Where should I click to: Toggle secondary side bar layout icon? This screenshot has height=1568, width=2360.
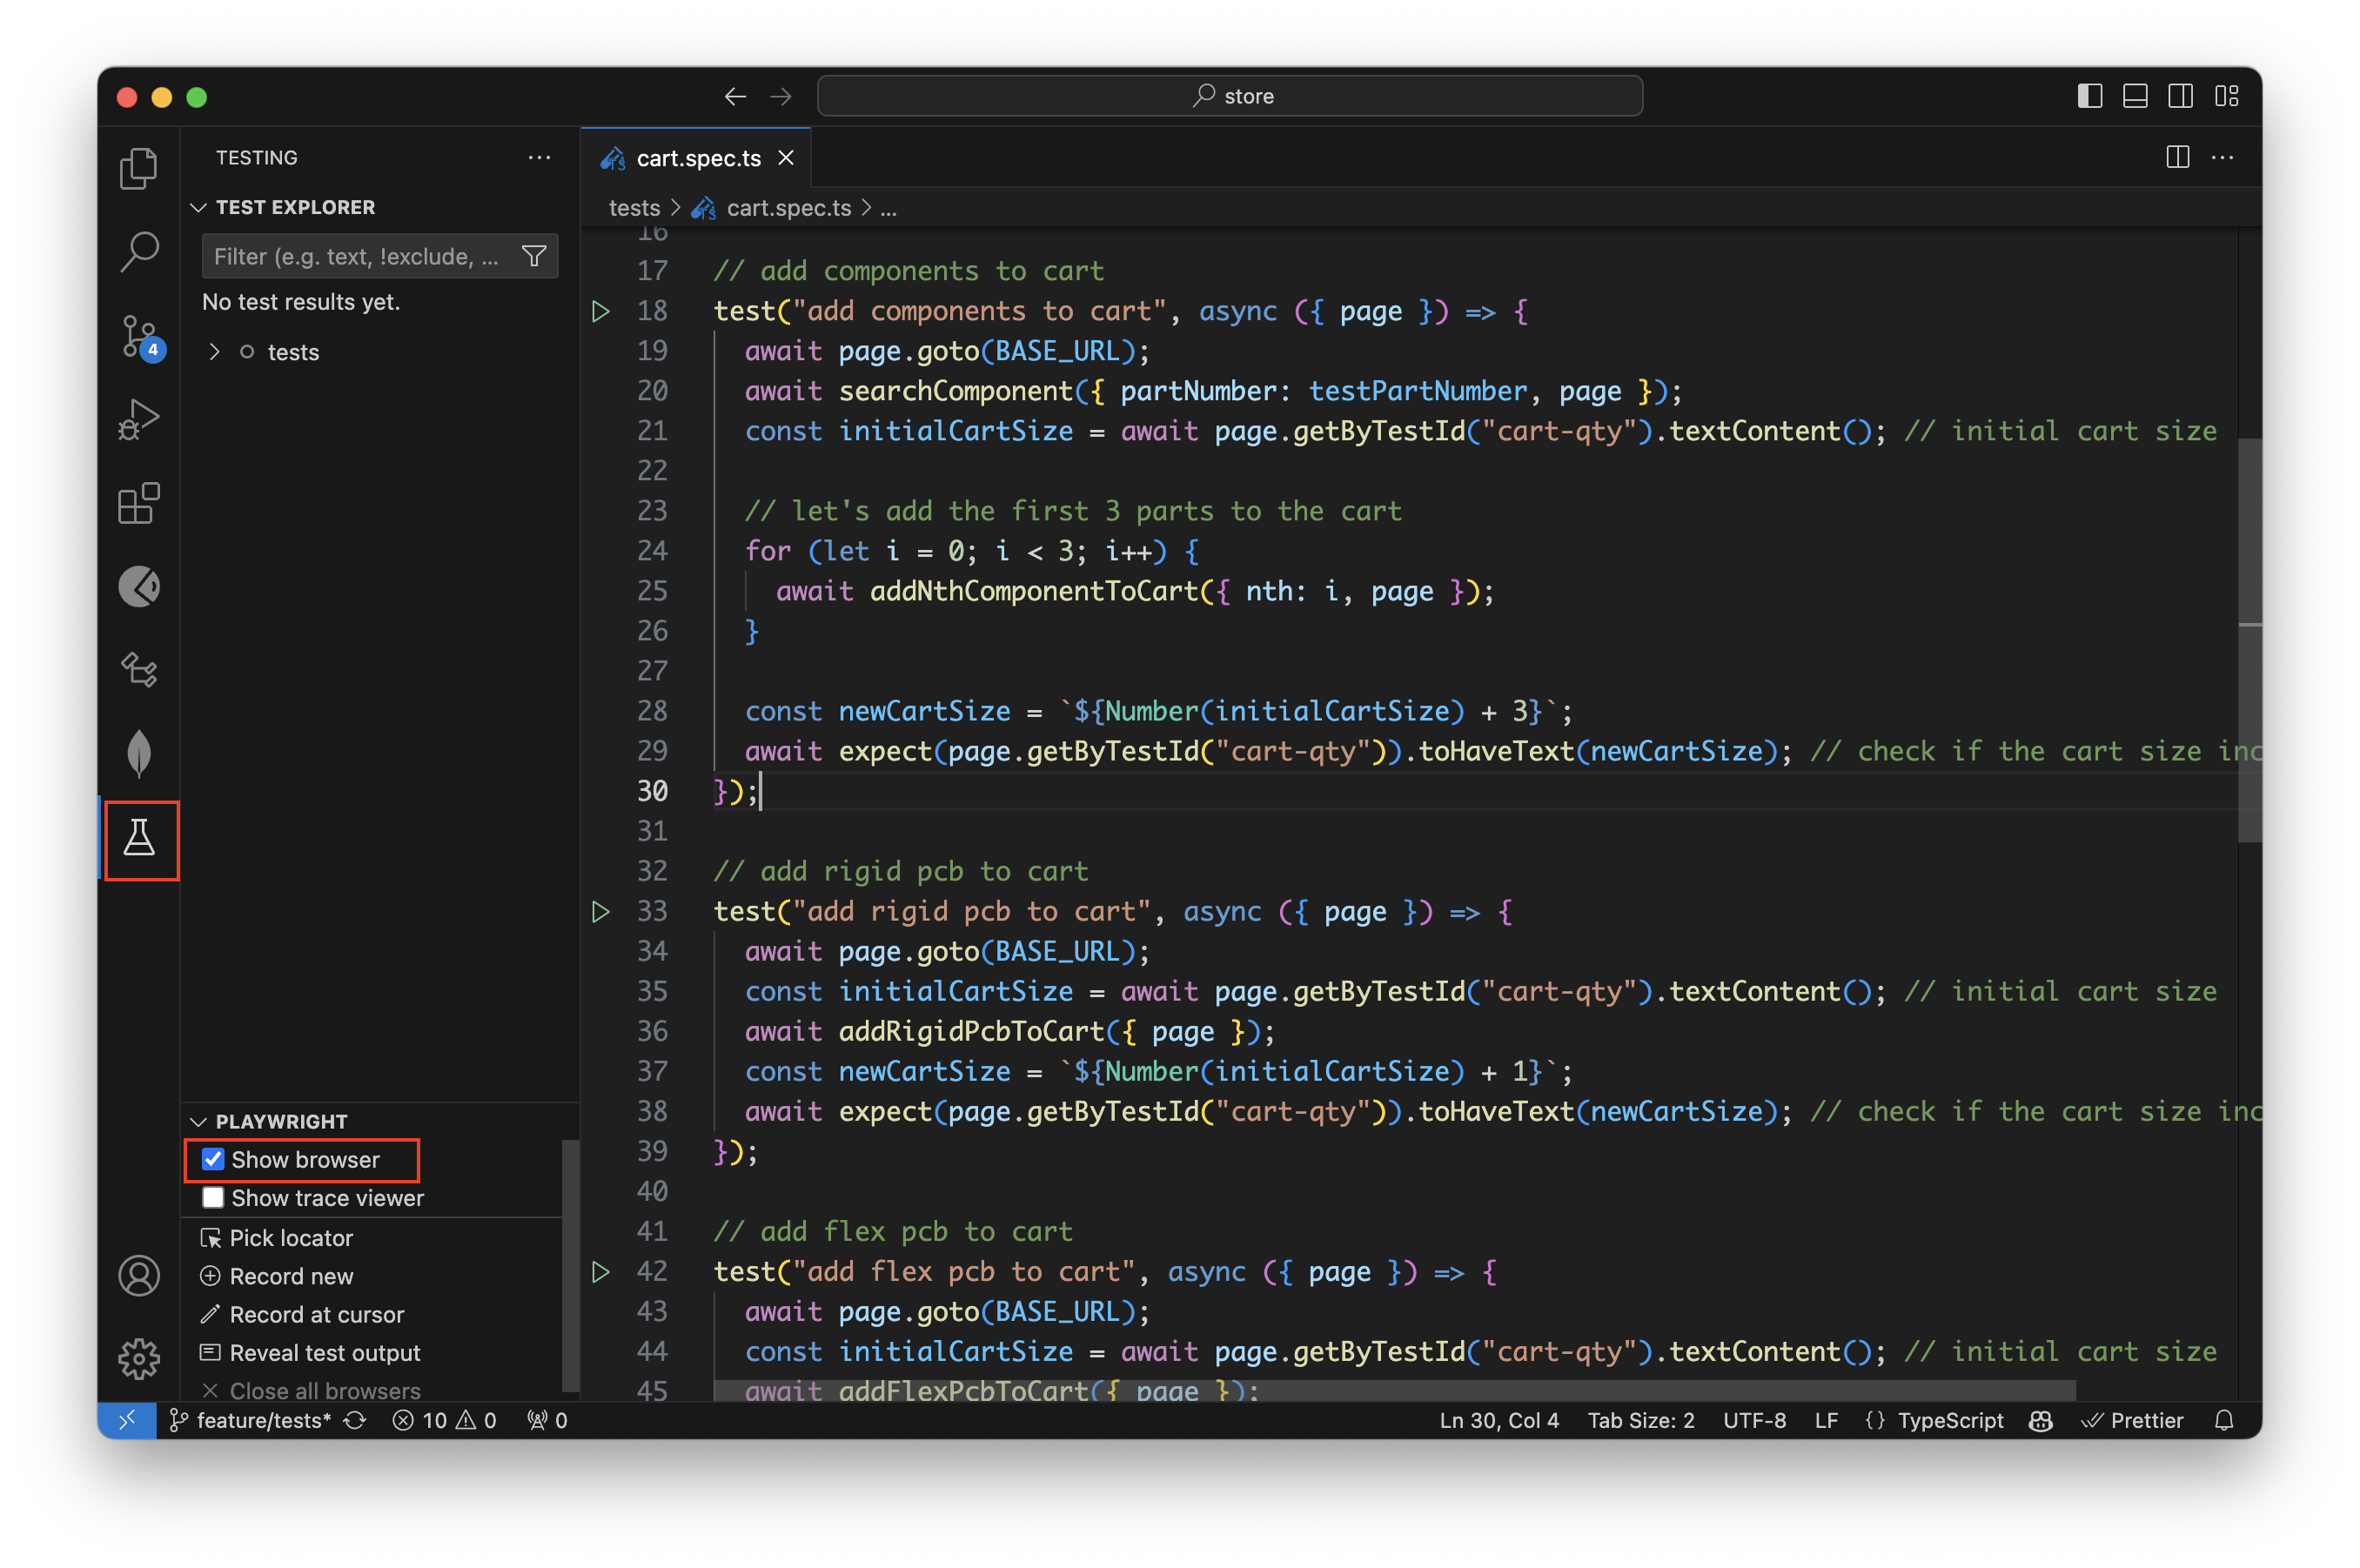(x=2180, y=96)
